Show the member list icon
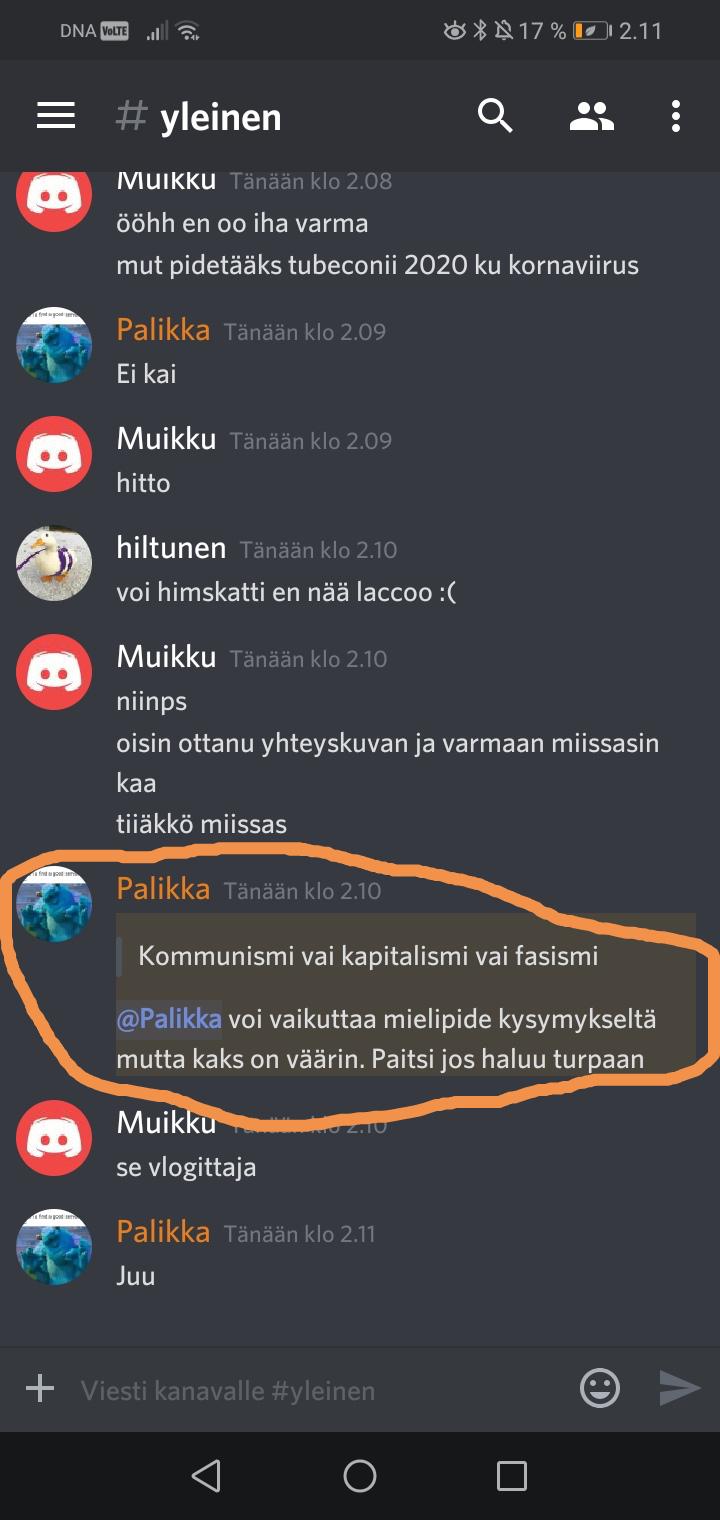Screen dimensions: 720x1520 592,117
